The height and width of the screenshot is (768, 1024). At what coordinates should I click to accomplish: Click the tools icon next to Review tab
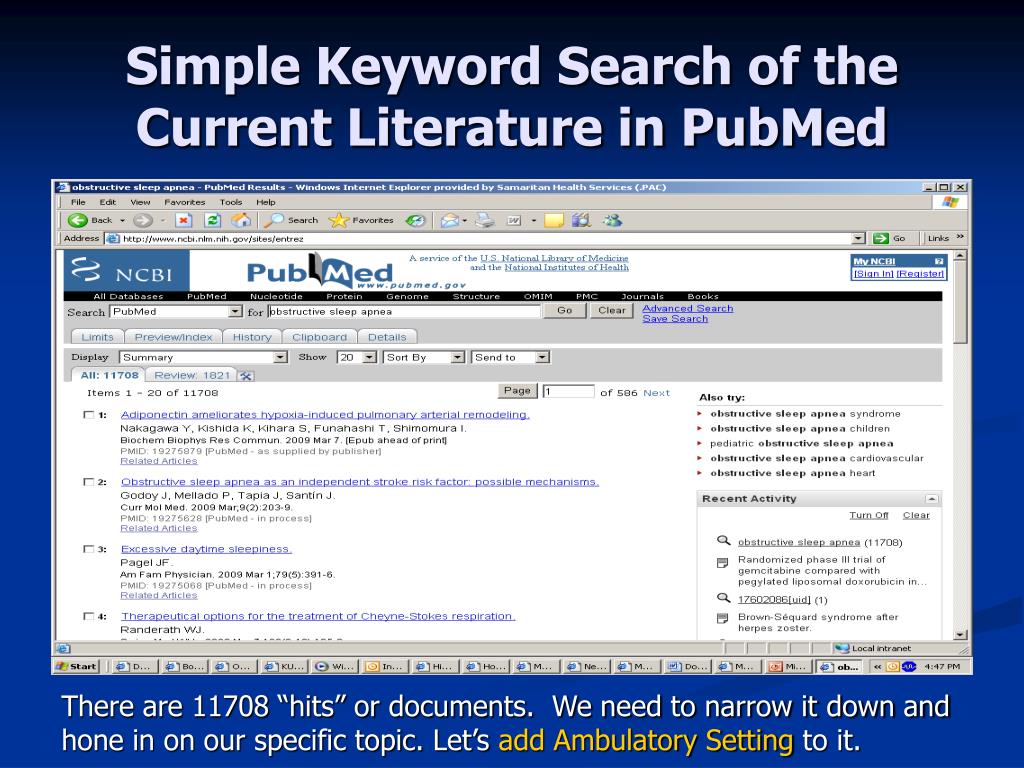246,376
